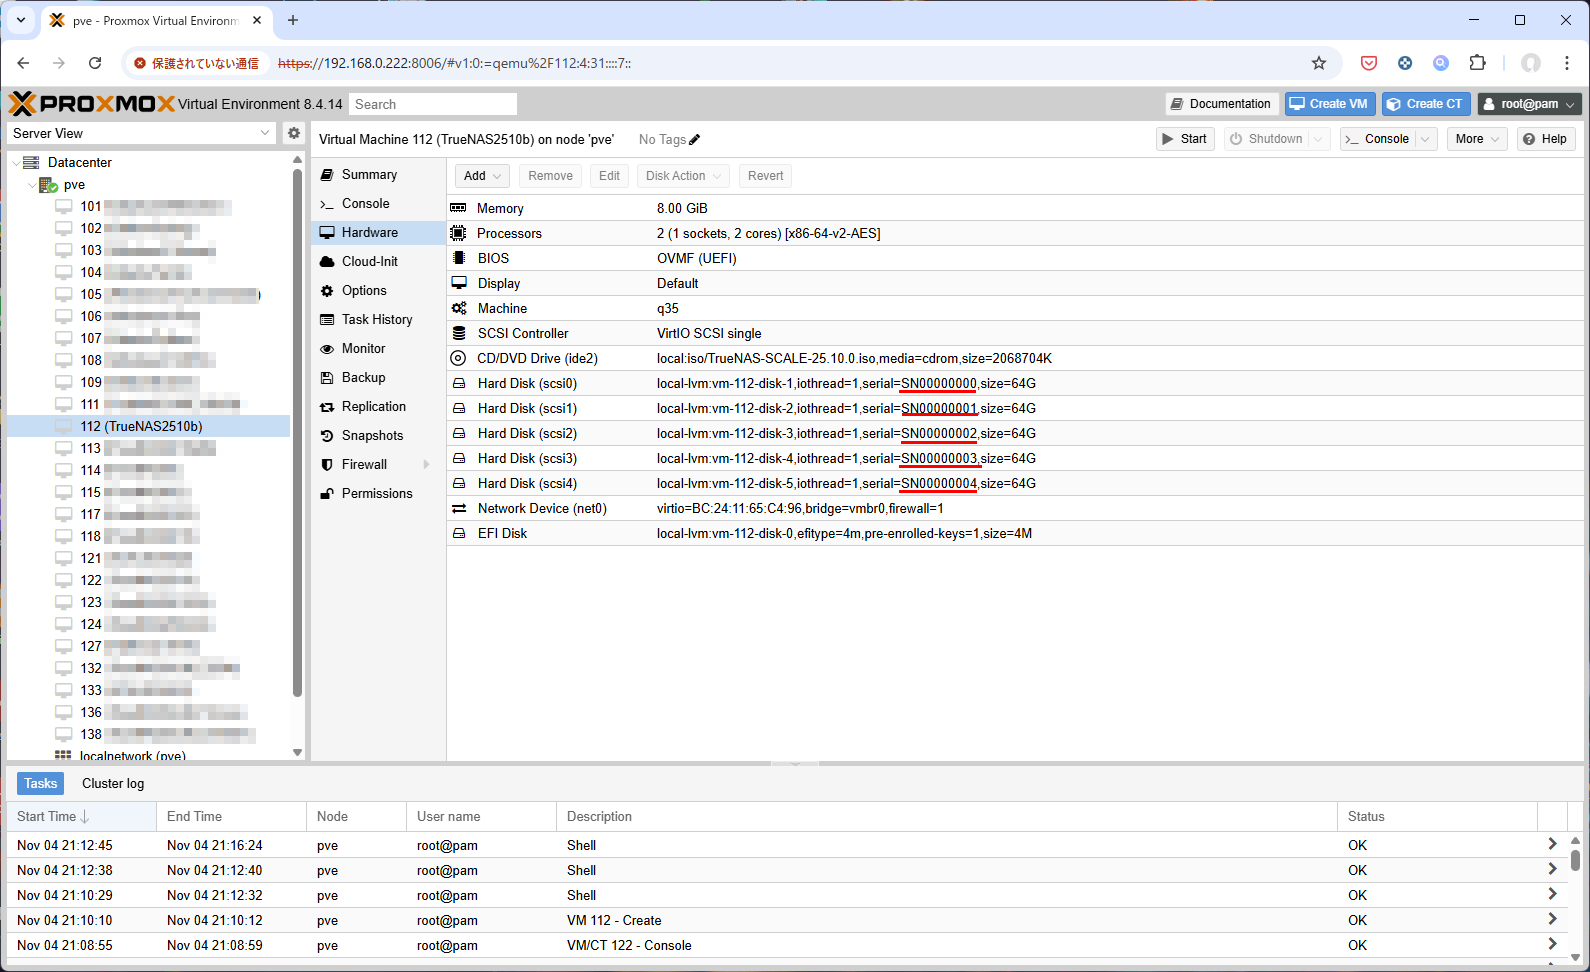This screenshot has height=972, width=1590.
Task: Click the Proxmox search field
Action: tap(432, 104)
